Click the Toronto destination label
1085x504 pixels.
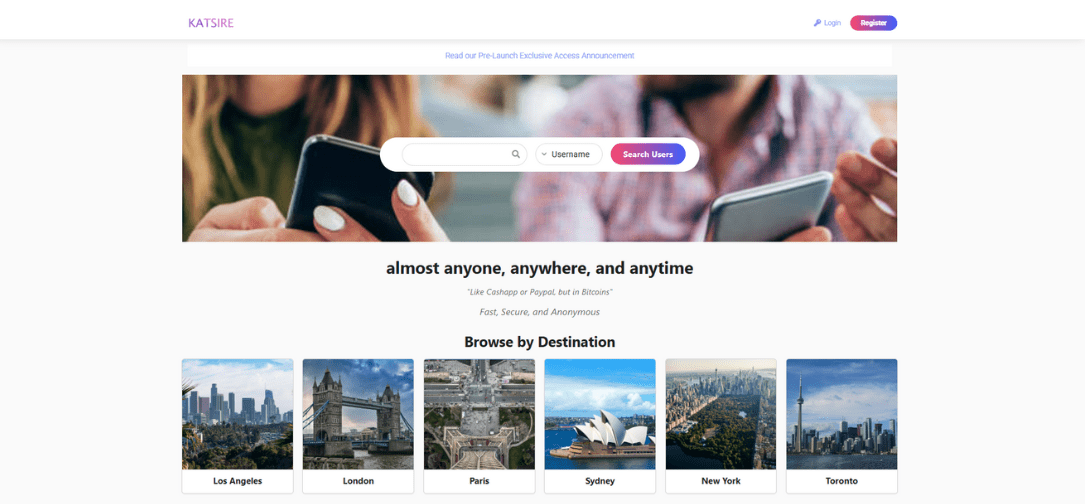841,481
